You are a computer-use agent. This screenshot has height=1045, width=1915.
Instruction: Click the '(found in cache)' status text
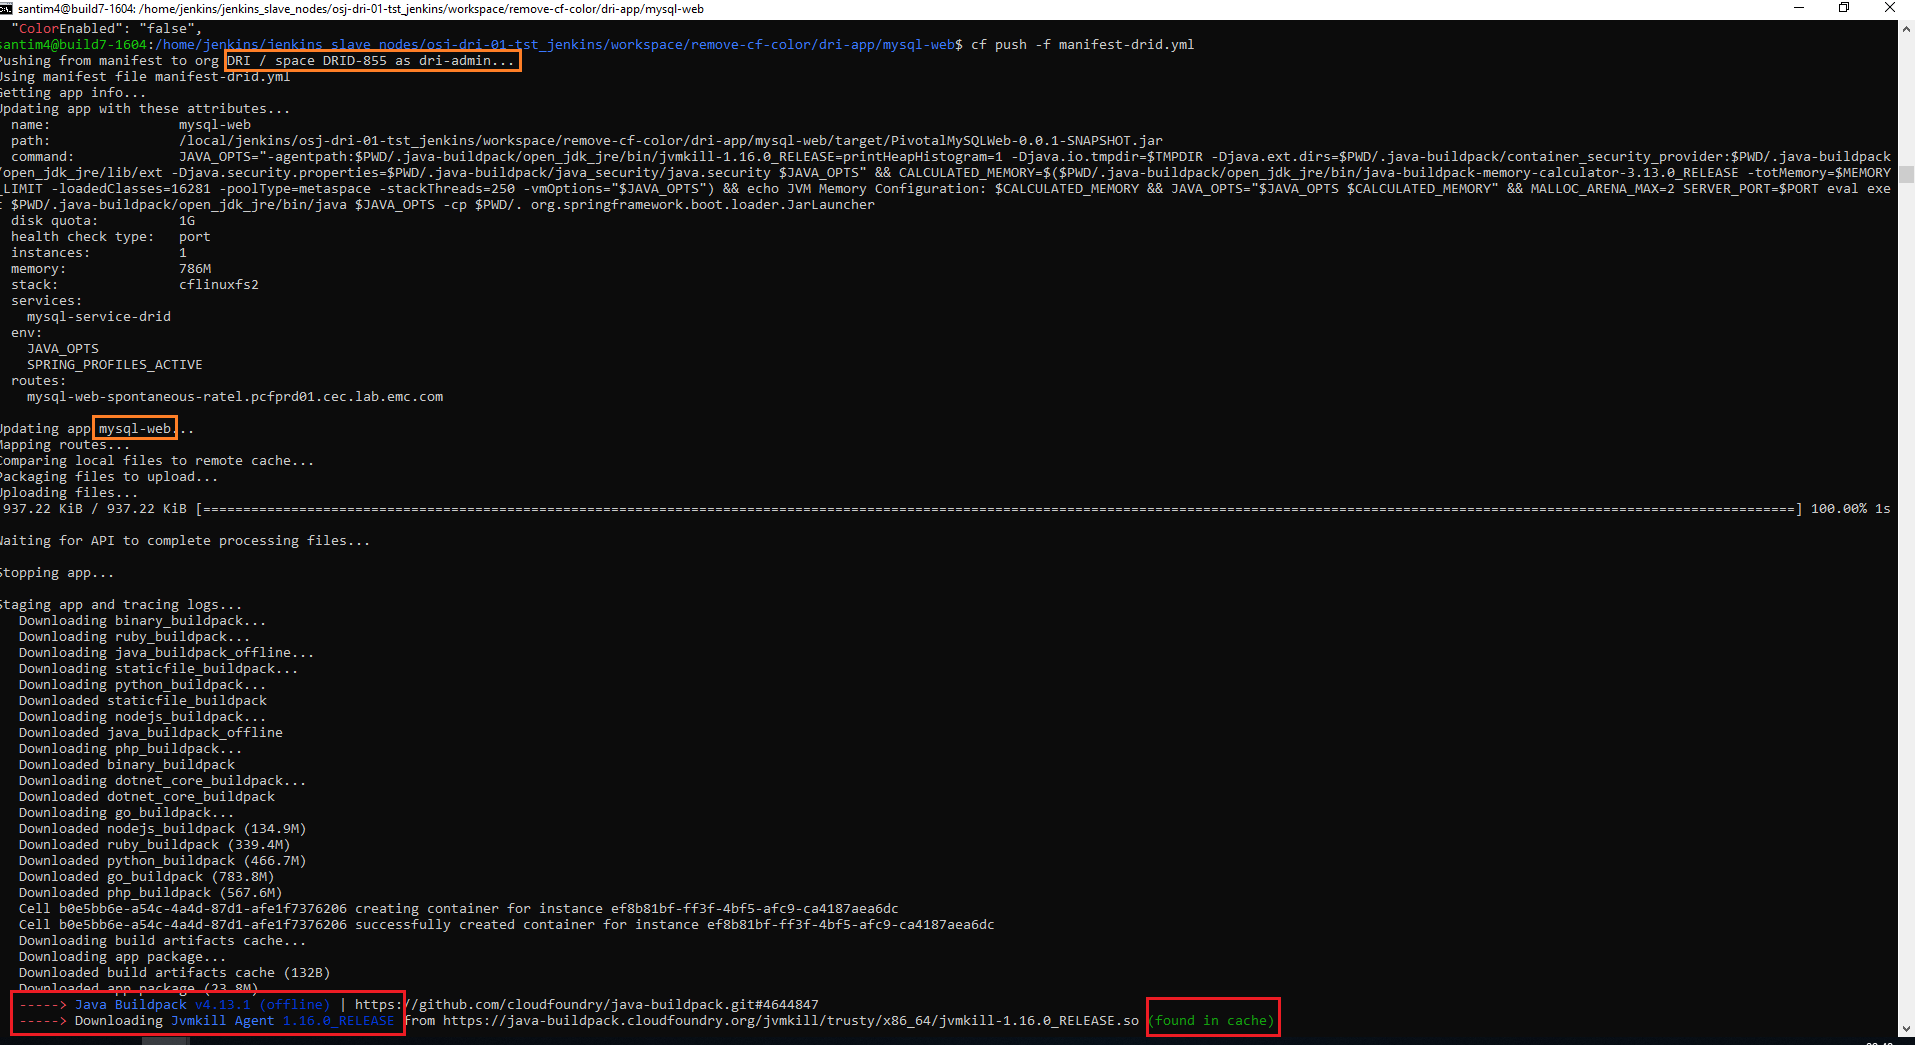pos(1211,1021)
